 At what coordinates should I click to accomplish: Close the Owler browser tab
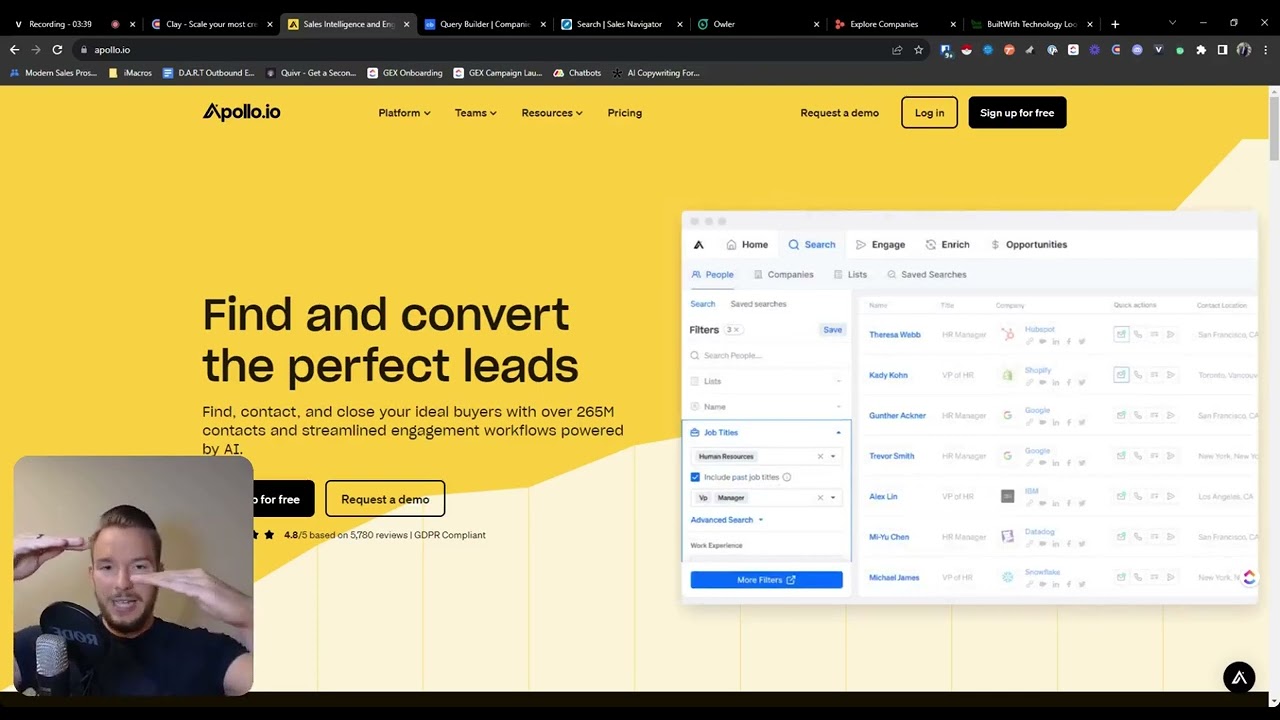(x=816, y=24)
